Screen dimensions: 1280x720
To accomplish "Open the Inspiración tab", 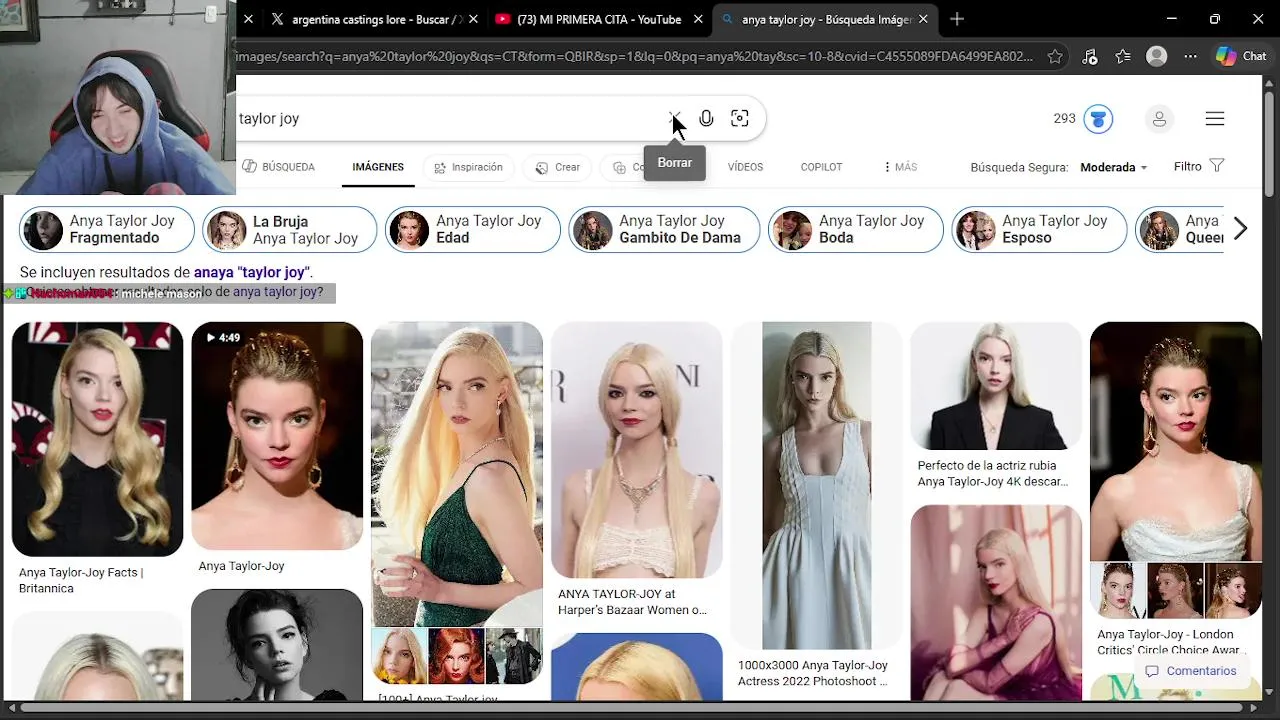I will point(468,167).
